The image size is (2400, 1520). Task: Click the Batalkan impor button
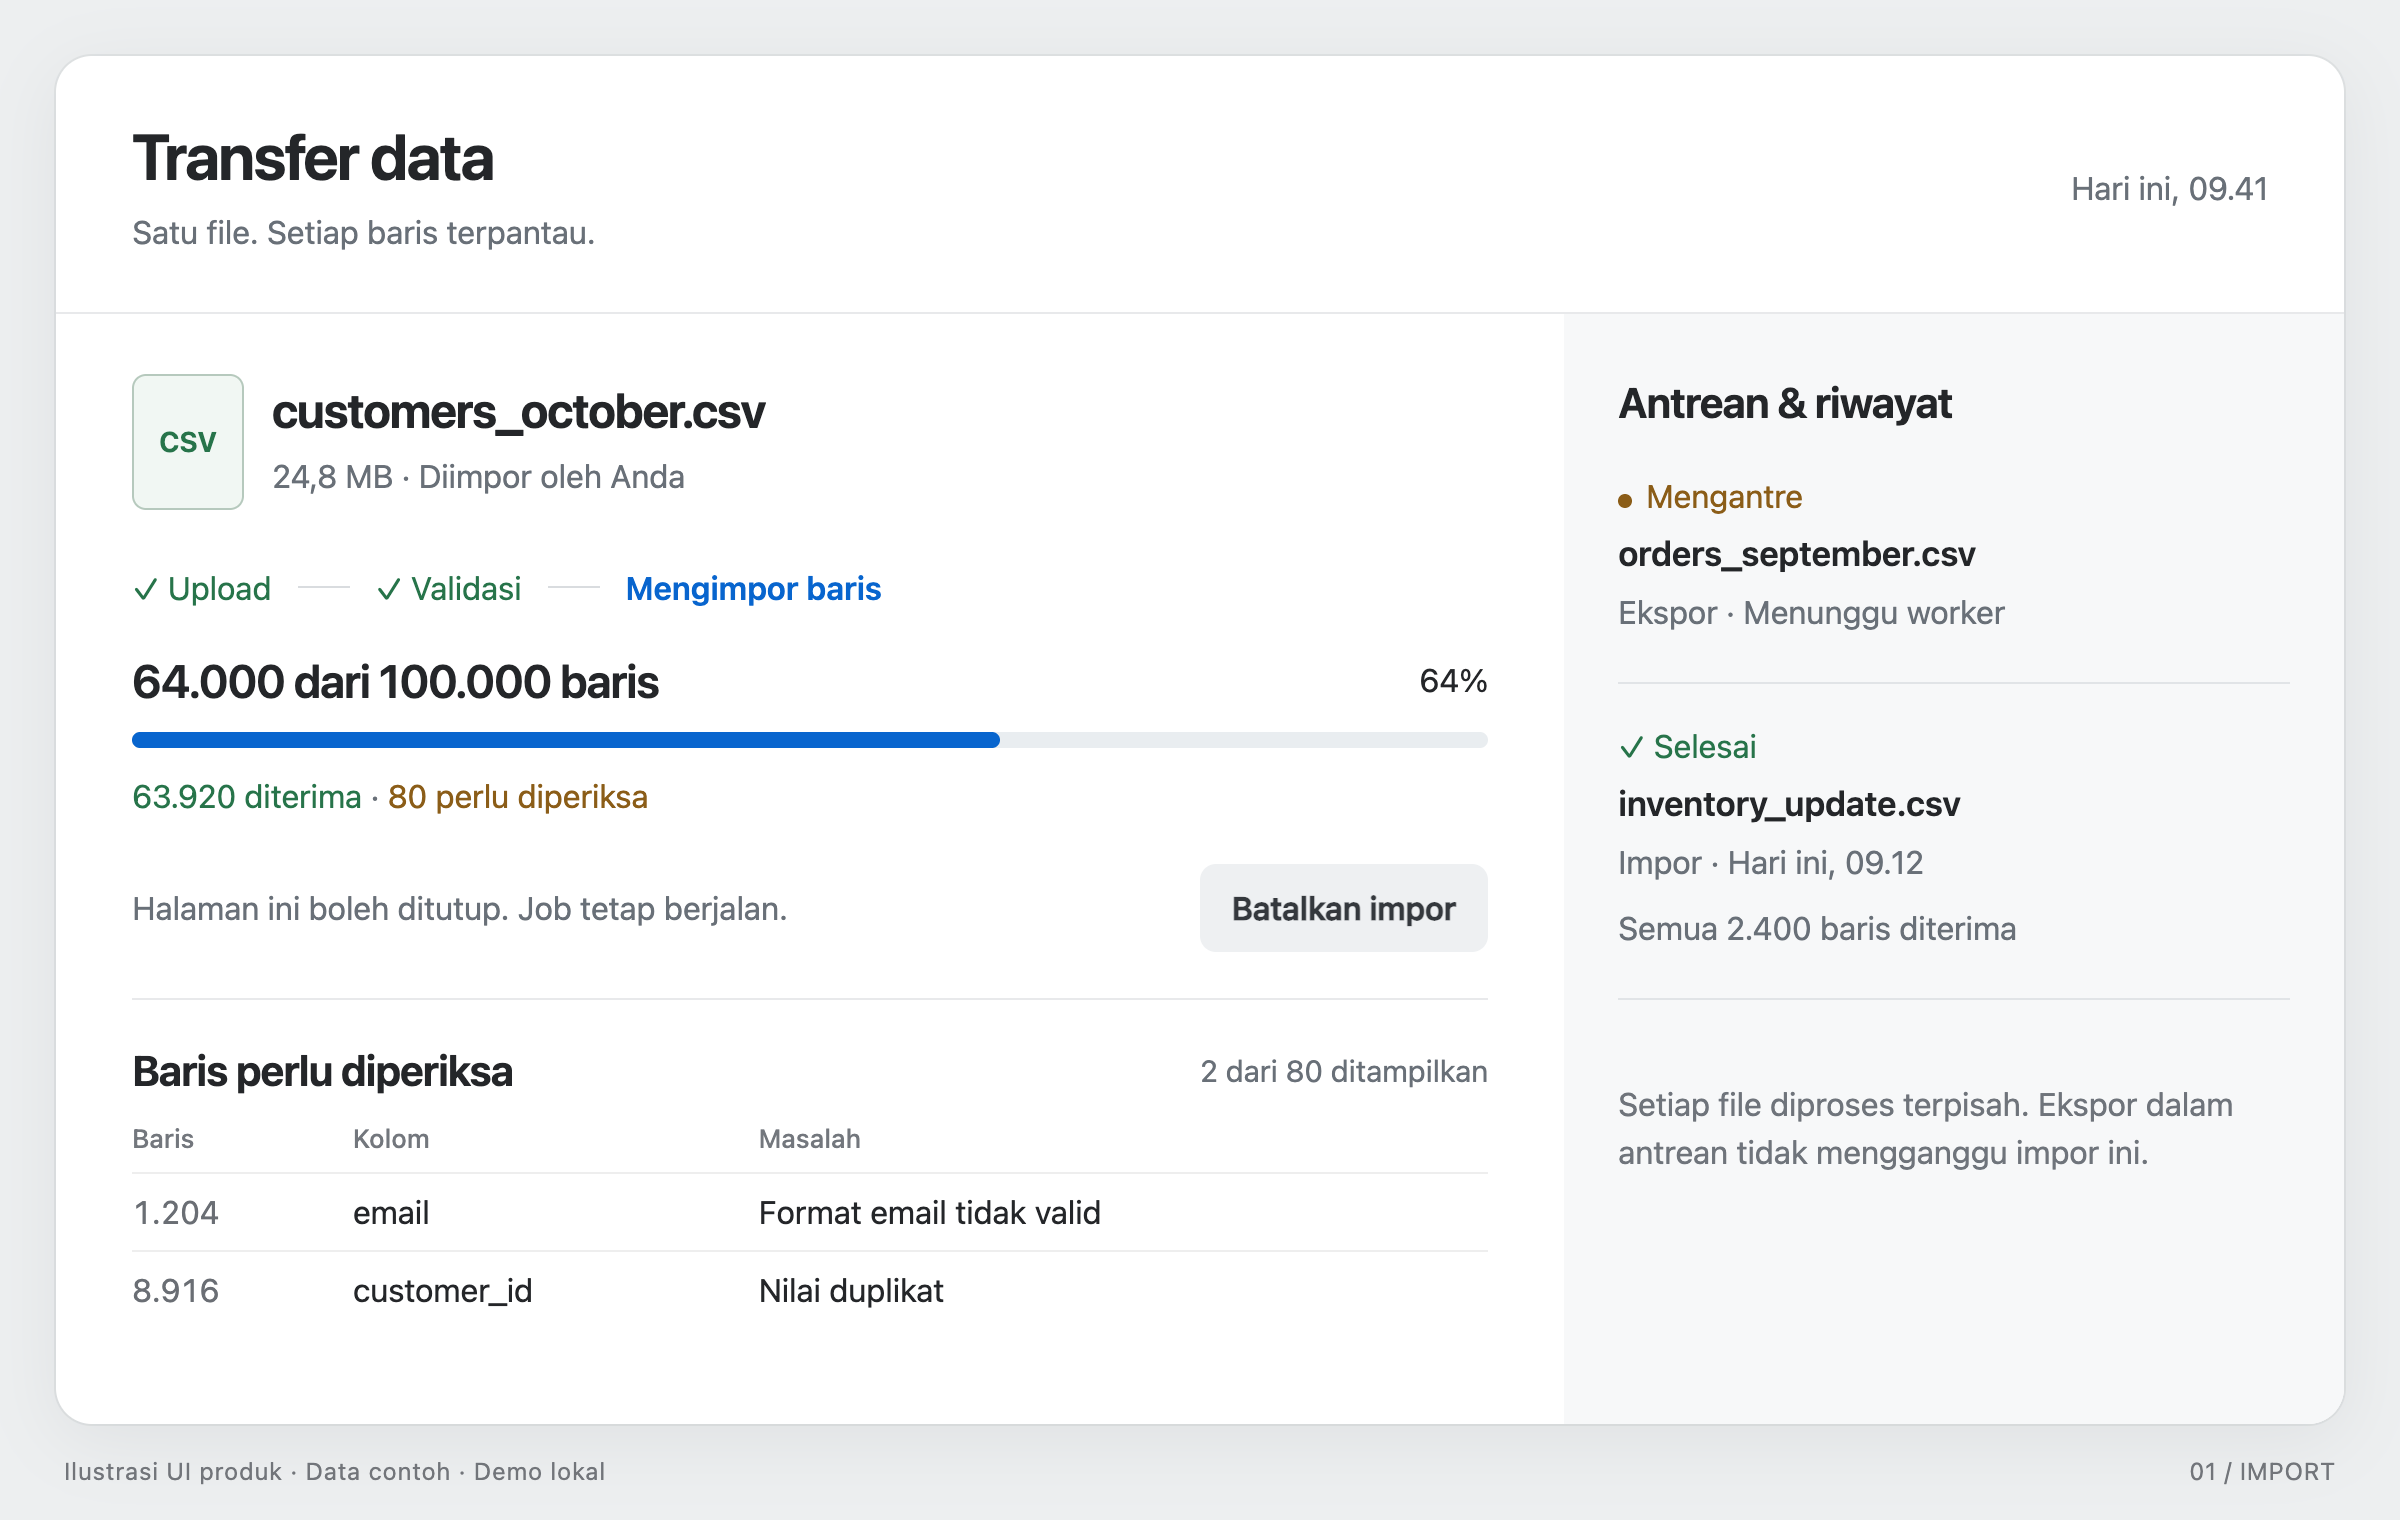click(x=1343, y=908)
